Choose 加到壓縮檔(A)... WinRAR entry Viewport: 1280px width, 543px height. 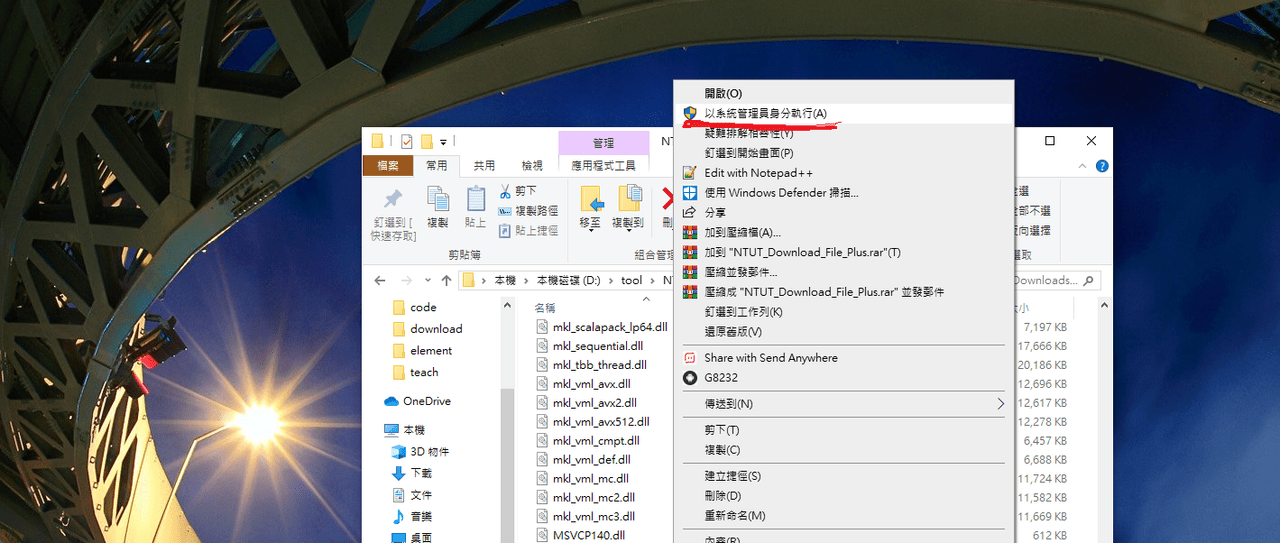pyautogui.click(x=845, y=232)
